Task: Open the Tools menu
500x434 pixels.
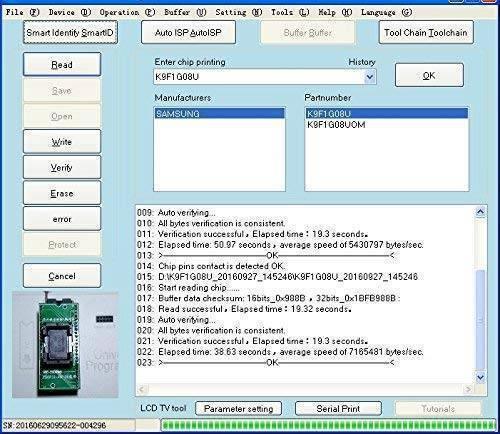Action: (x=290, y=12)
